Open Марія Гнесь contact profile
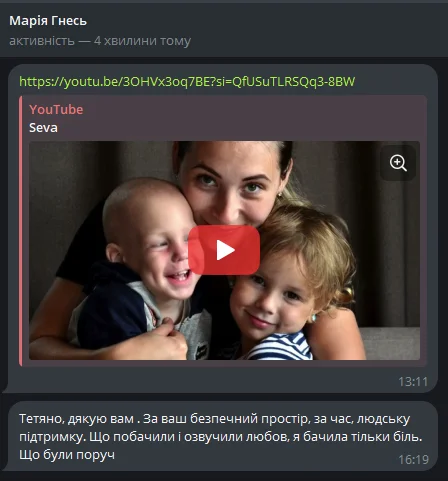The width and height of the screenshot is (448, 481). click(48, 21)
